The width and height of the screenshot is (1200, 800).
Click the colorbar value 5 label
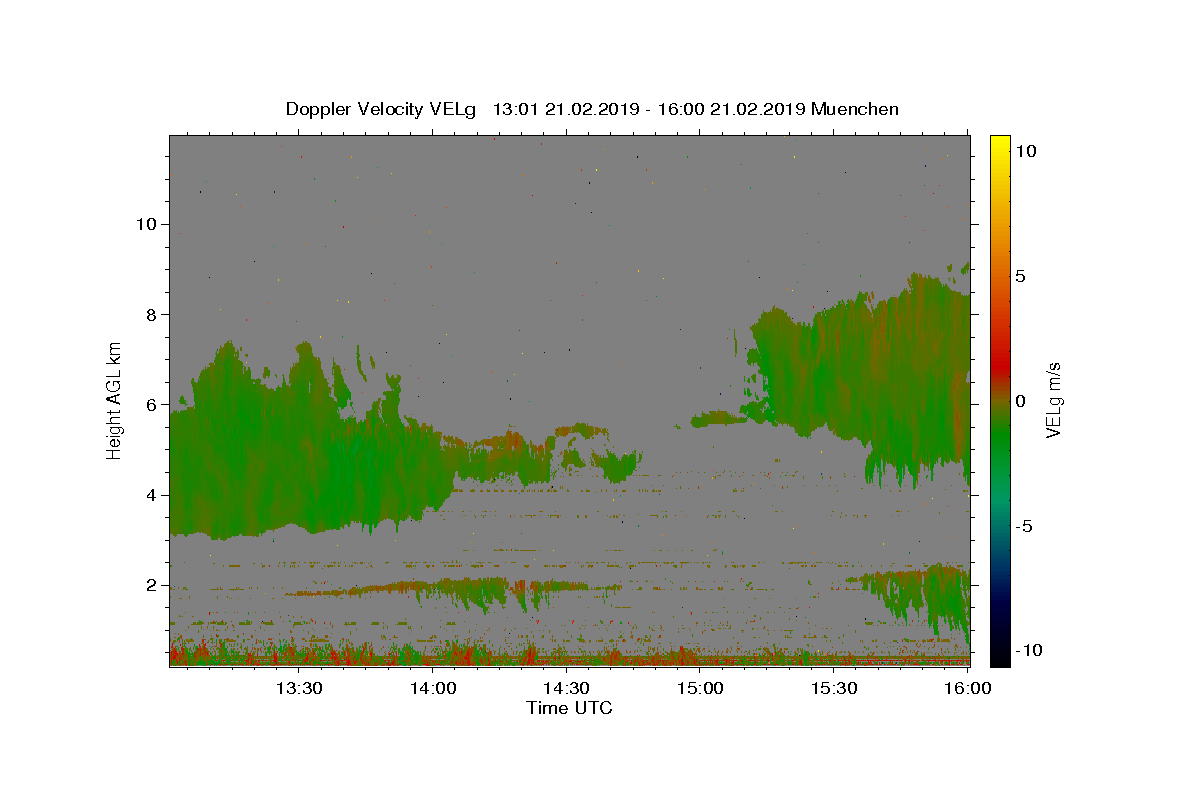click(x=1021, y=276)
